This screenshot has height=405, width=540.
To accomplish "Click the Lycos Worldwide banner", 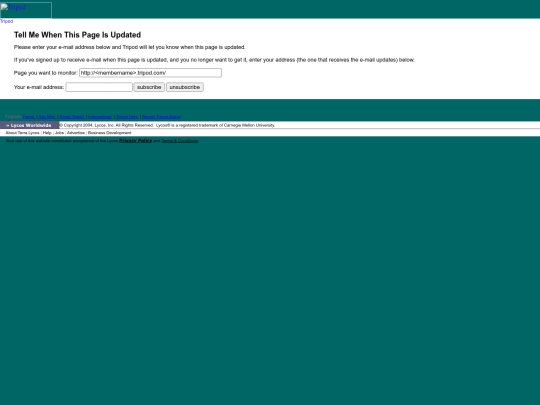I will 30,125.
